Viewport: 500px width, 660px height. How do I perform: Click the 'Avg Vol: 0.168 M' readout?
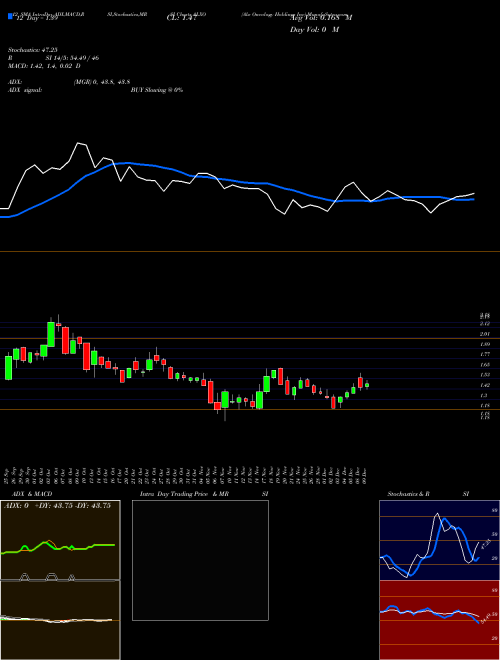tap(321, 18)
